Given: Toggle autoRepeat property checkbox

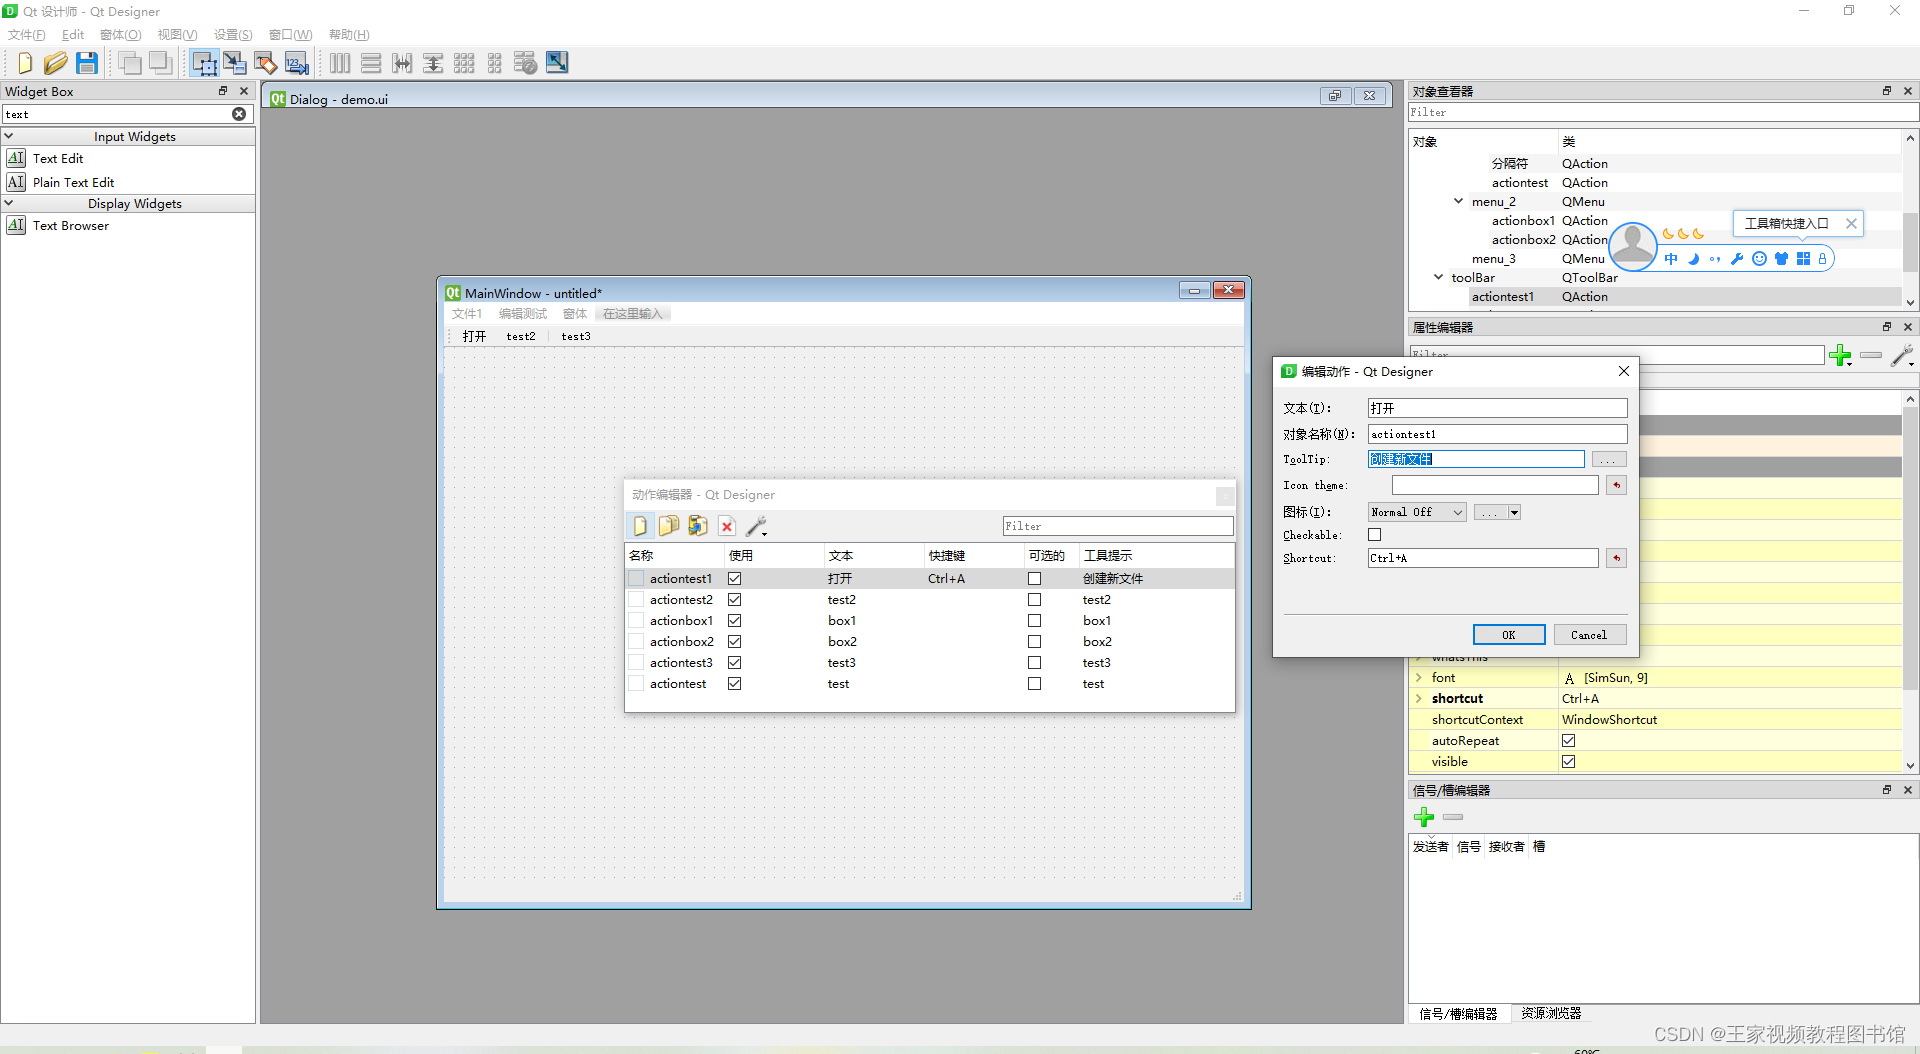Looking at the screenshot, I should (1569, 741).
